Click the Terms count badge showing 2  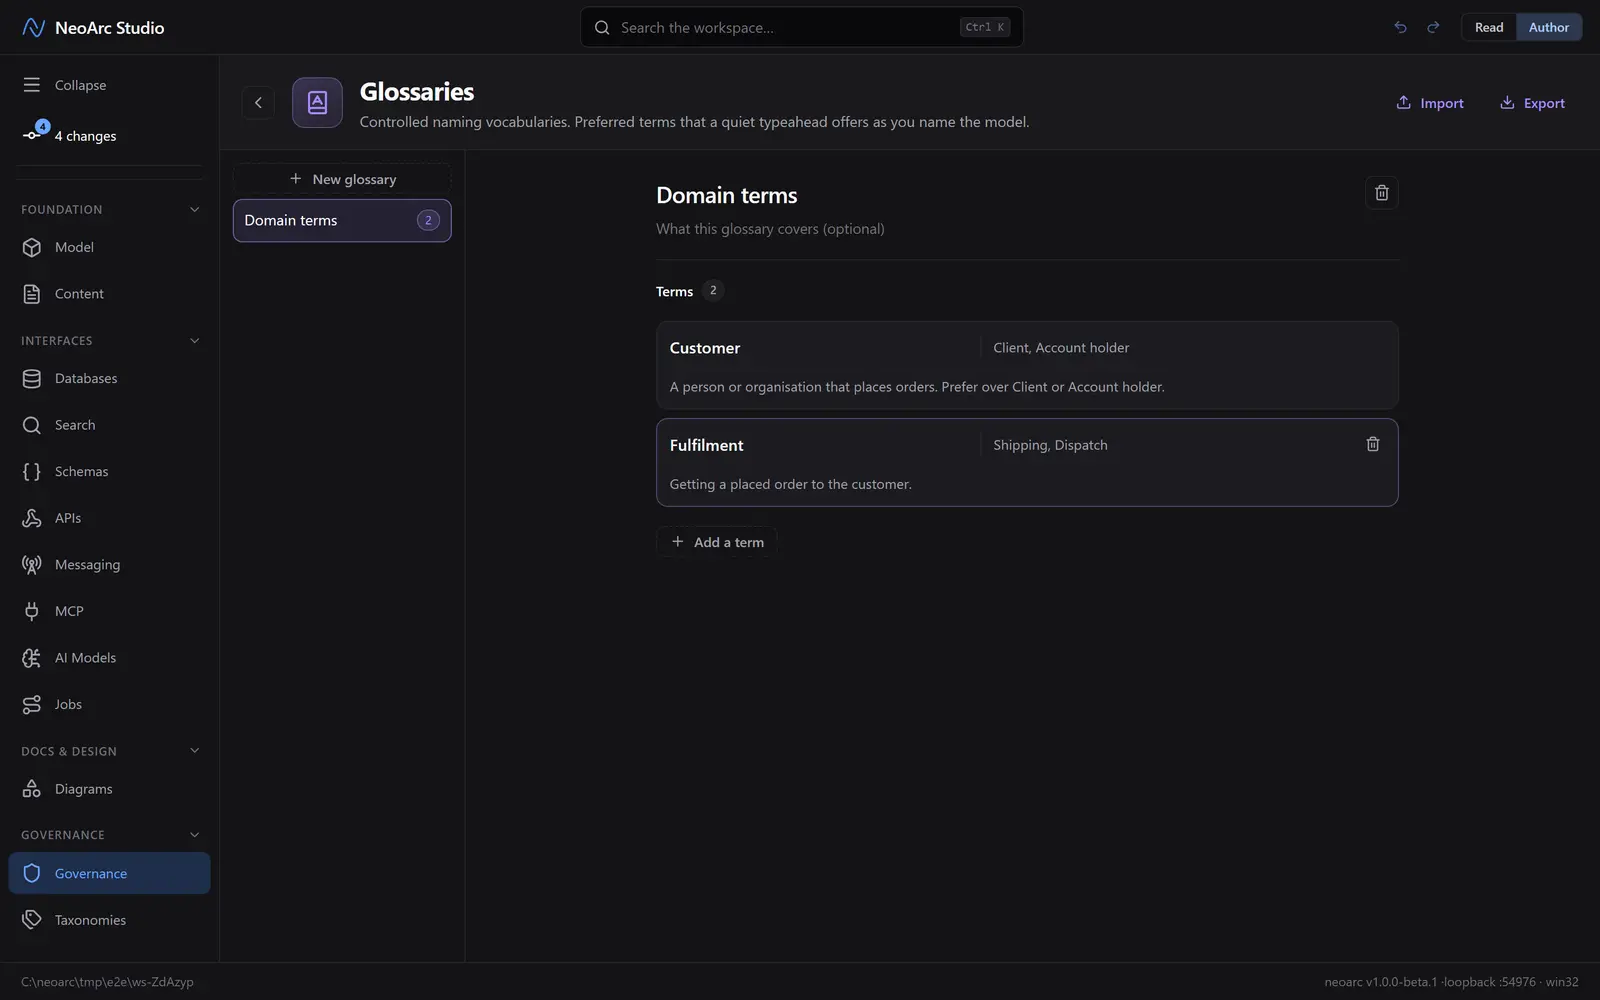pos(713,291)
